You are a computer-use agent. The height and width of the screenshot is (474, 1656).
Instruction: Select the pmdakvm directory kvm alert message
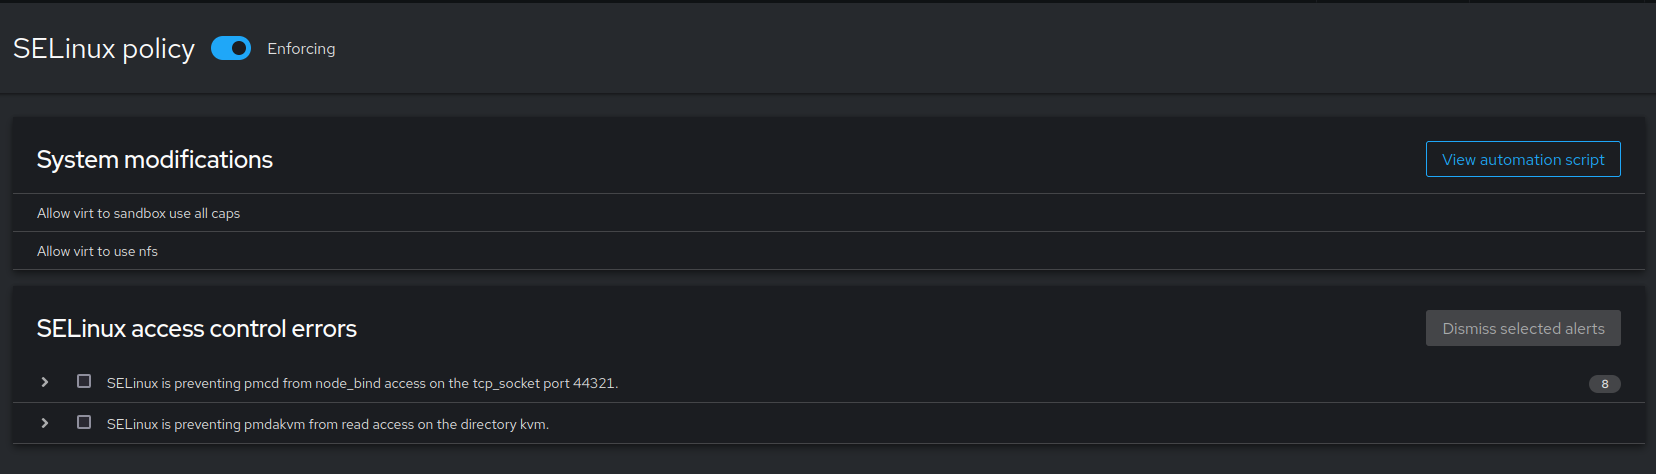(328, 424)
